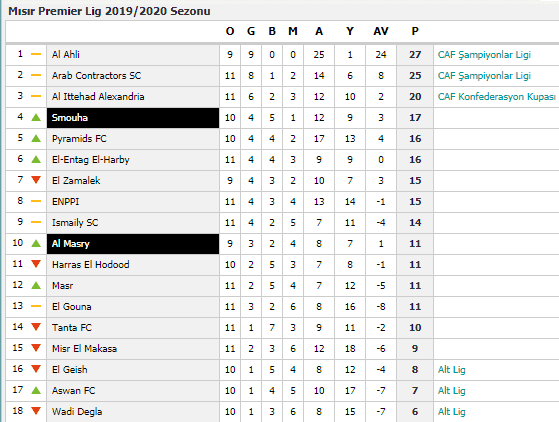Open CAF Şampiyonlar Ligi link in Al Ahli row
The image size is (559, 422).
point(484,55)
